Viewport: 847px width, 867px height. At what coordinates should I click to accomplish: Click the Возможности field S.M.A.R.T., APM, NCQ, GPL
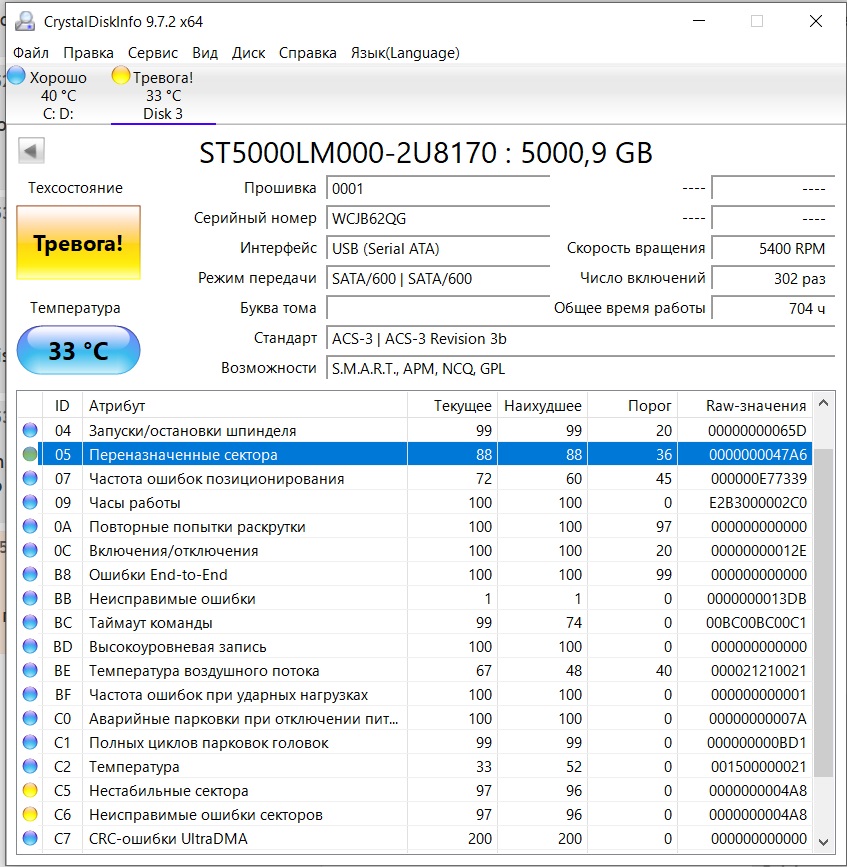(x=581, y=368)
